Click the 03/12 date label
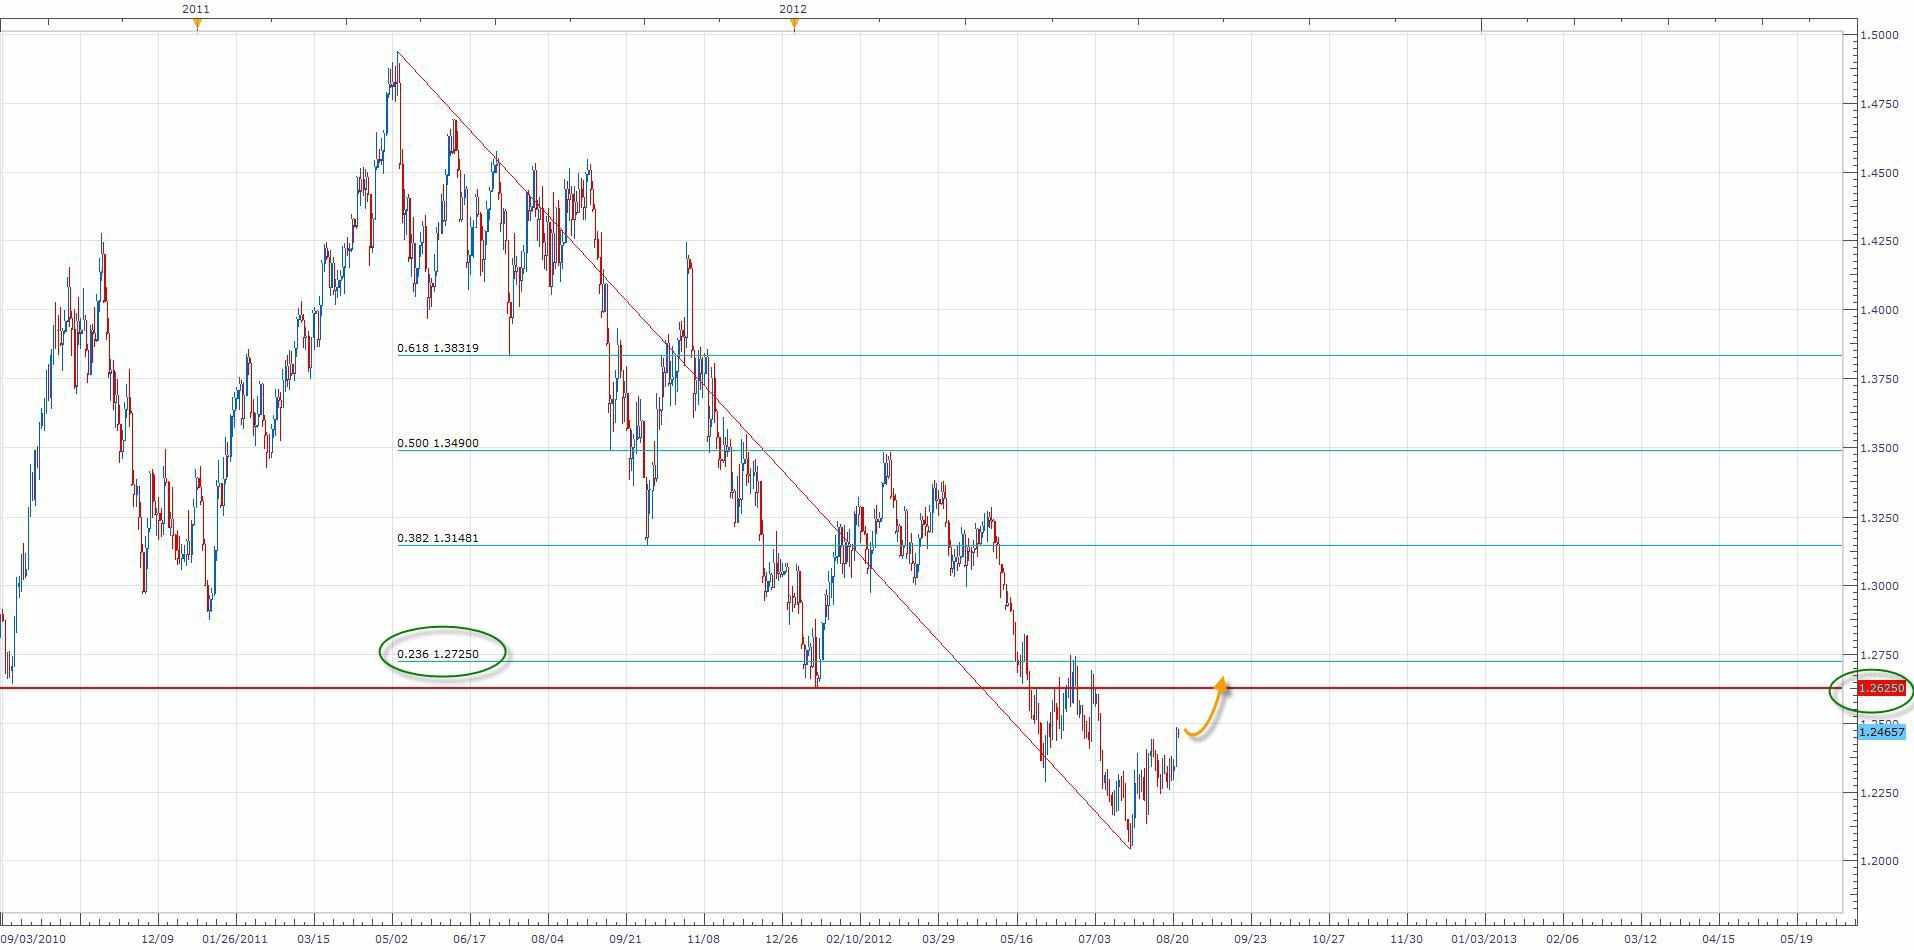The image size is (1914, 950). pos(1641,939)
